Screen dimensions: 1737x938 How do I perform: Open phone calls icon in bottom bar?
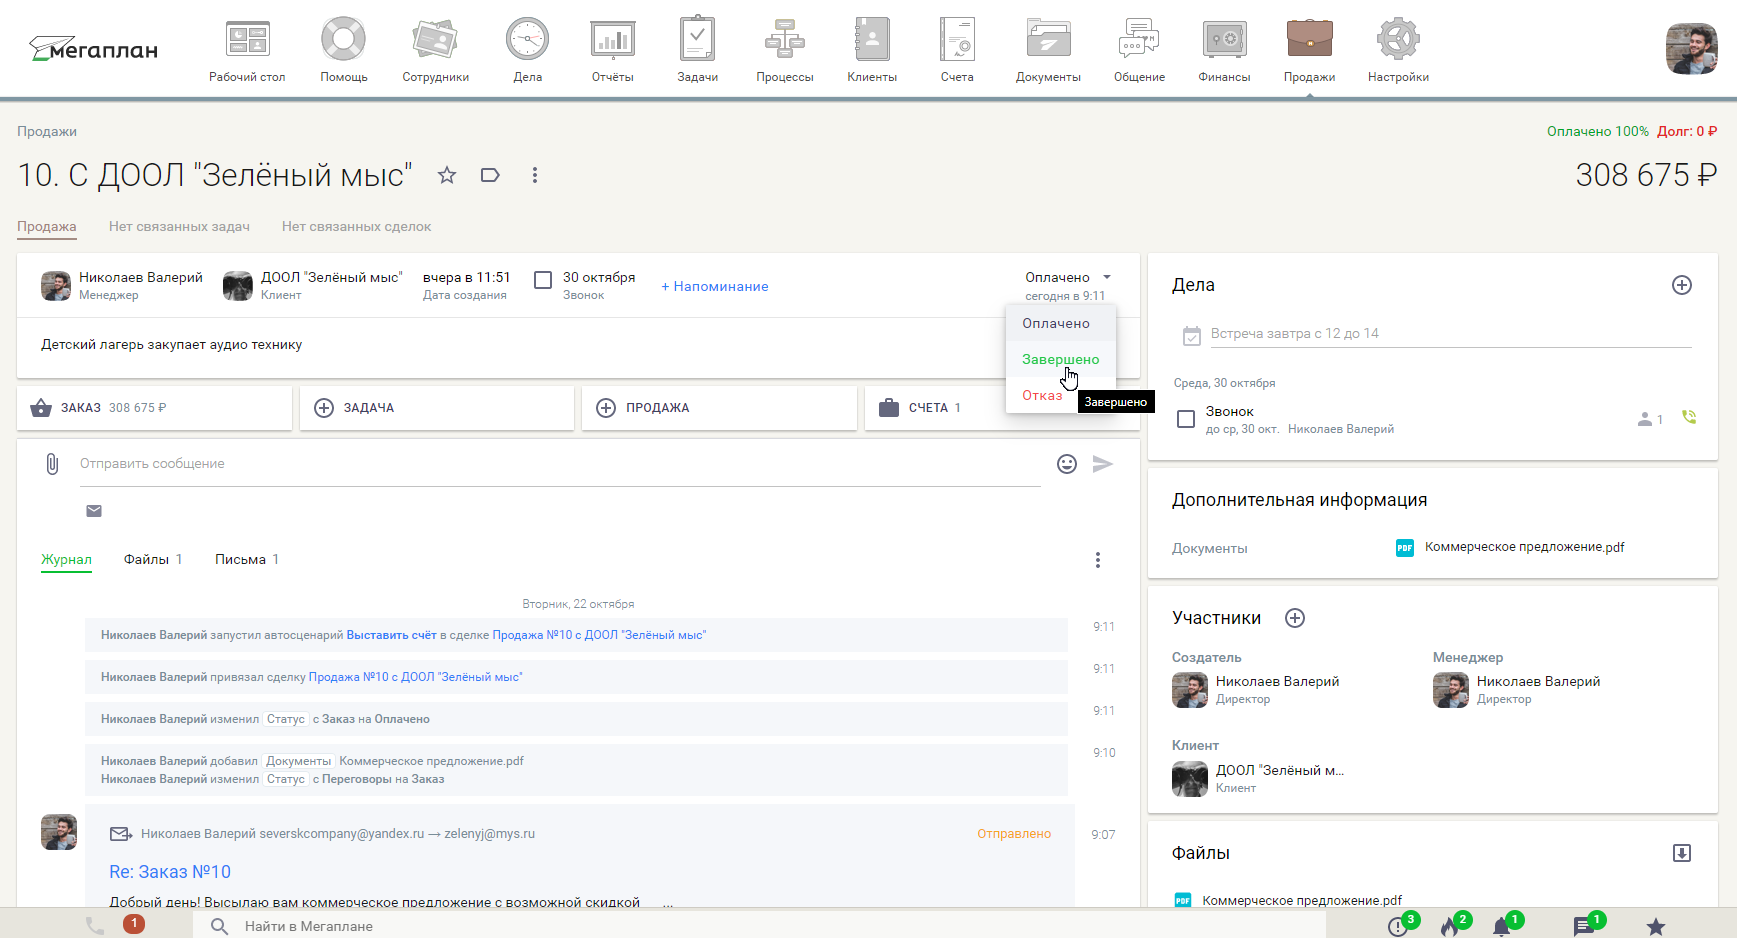[x=95, y=926]
